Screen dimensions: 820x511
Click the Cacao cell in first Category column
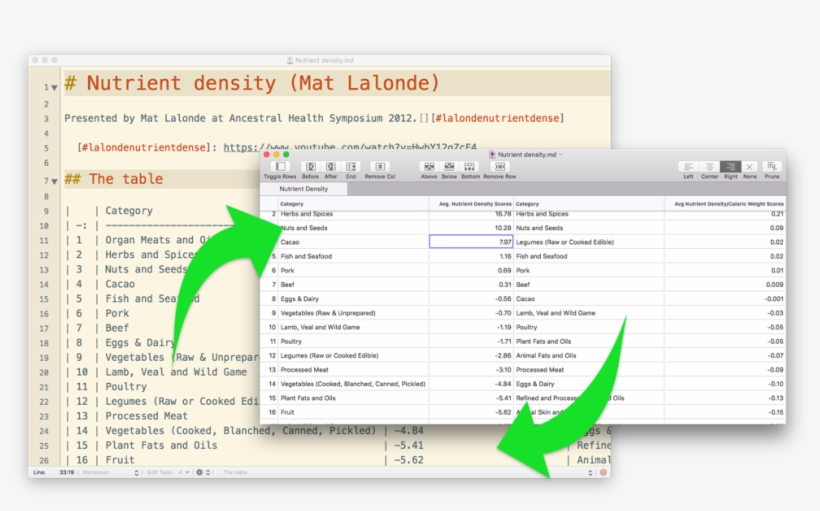pos(354,242)
